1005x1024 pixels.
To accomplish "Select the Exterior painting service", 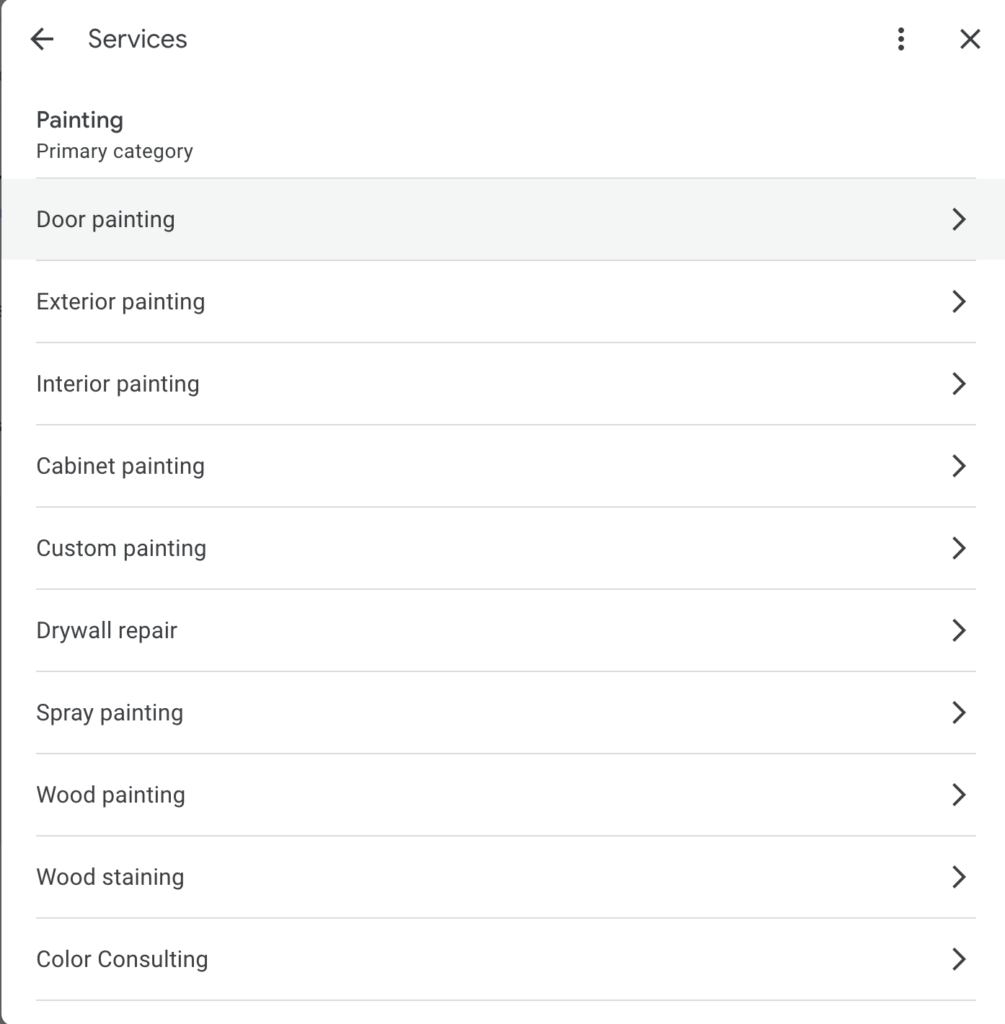I will [121, 302].
